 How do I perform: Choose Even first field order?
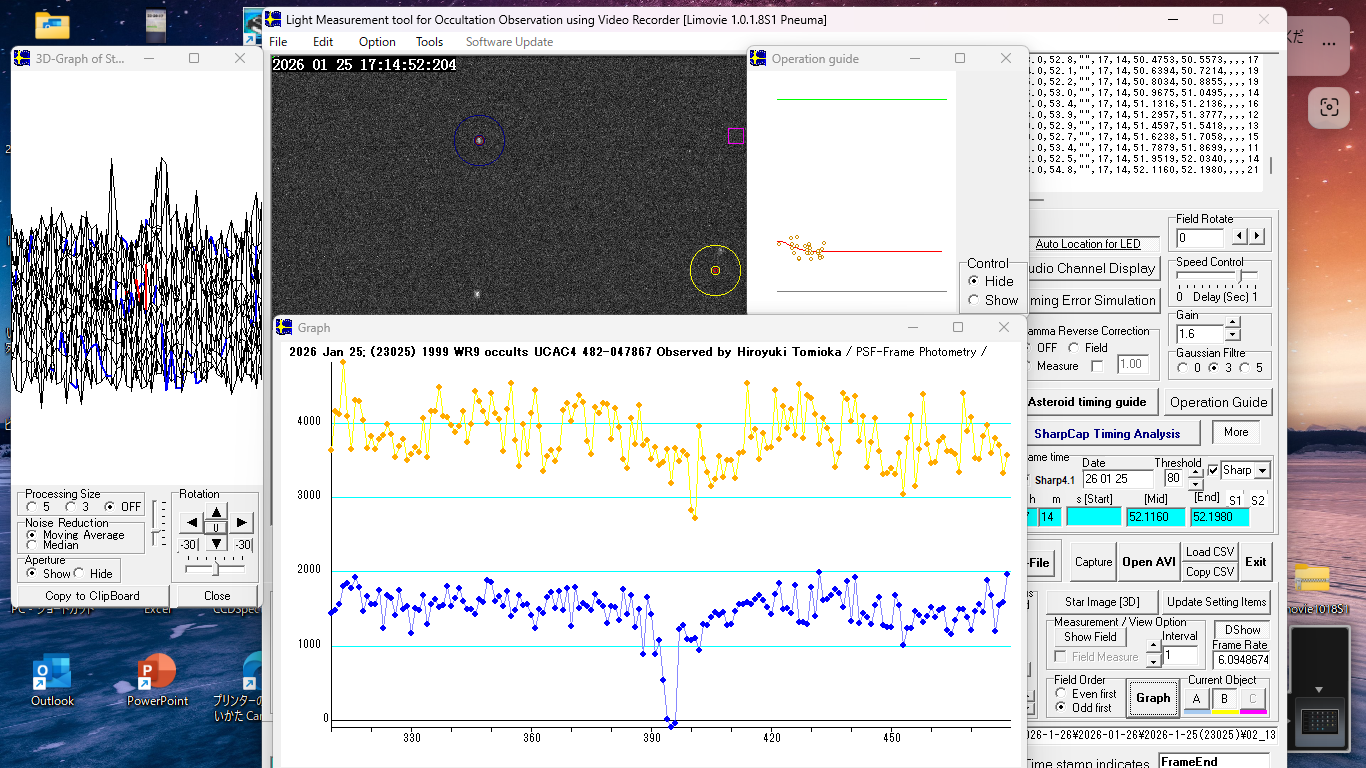point(1062,693)
